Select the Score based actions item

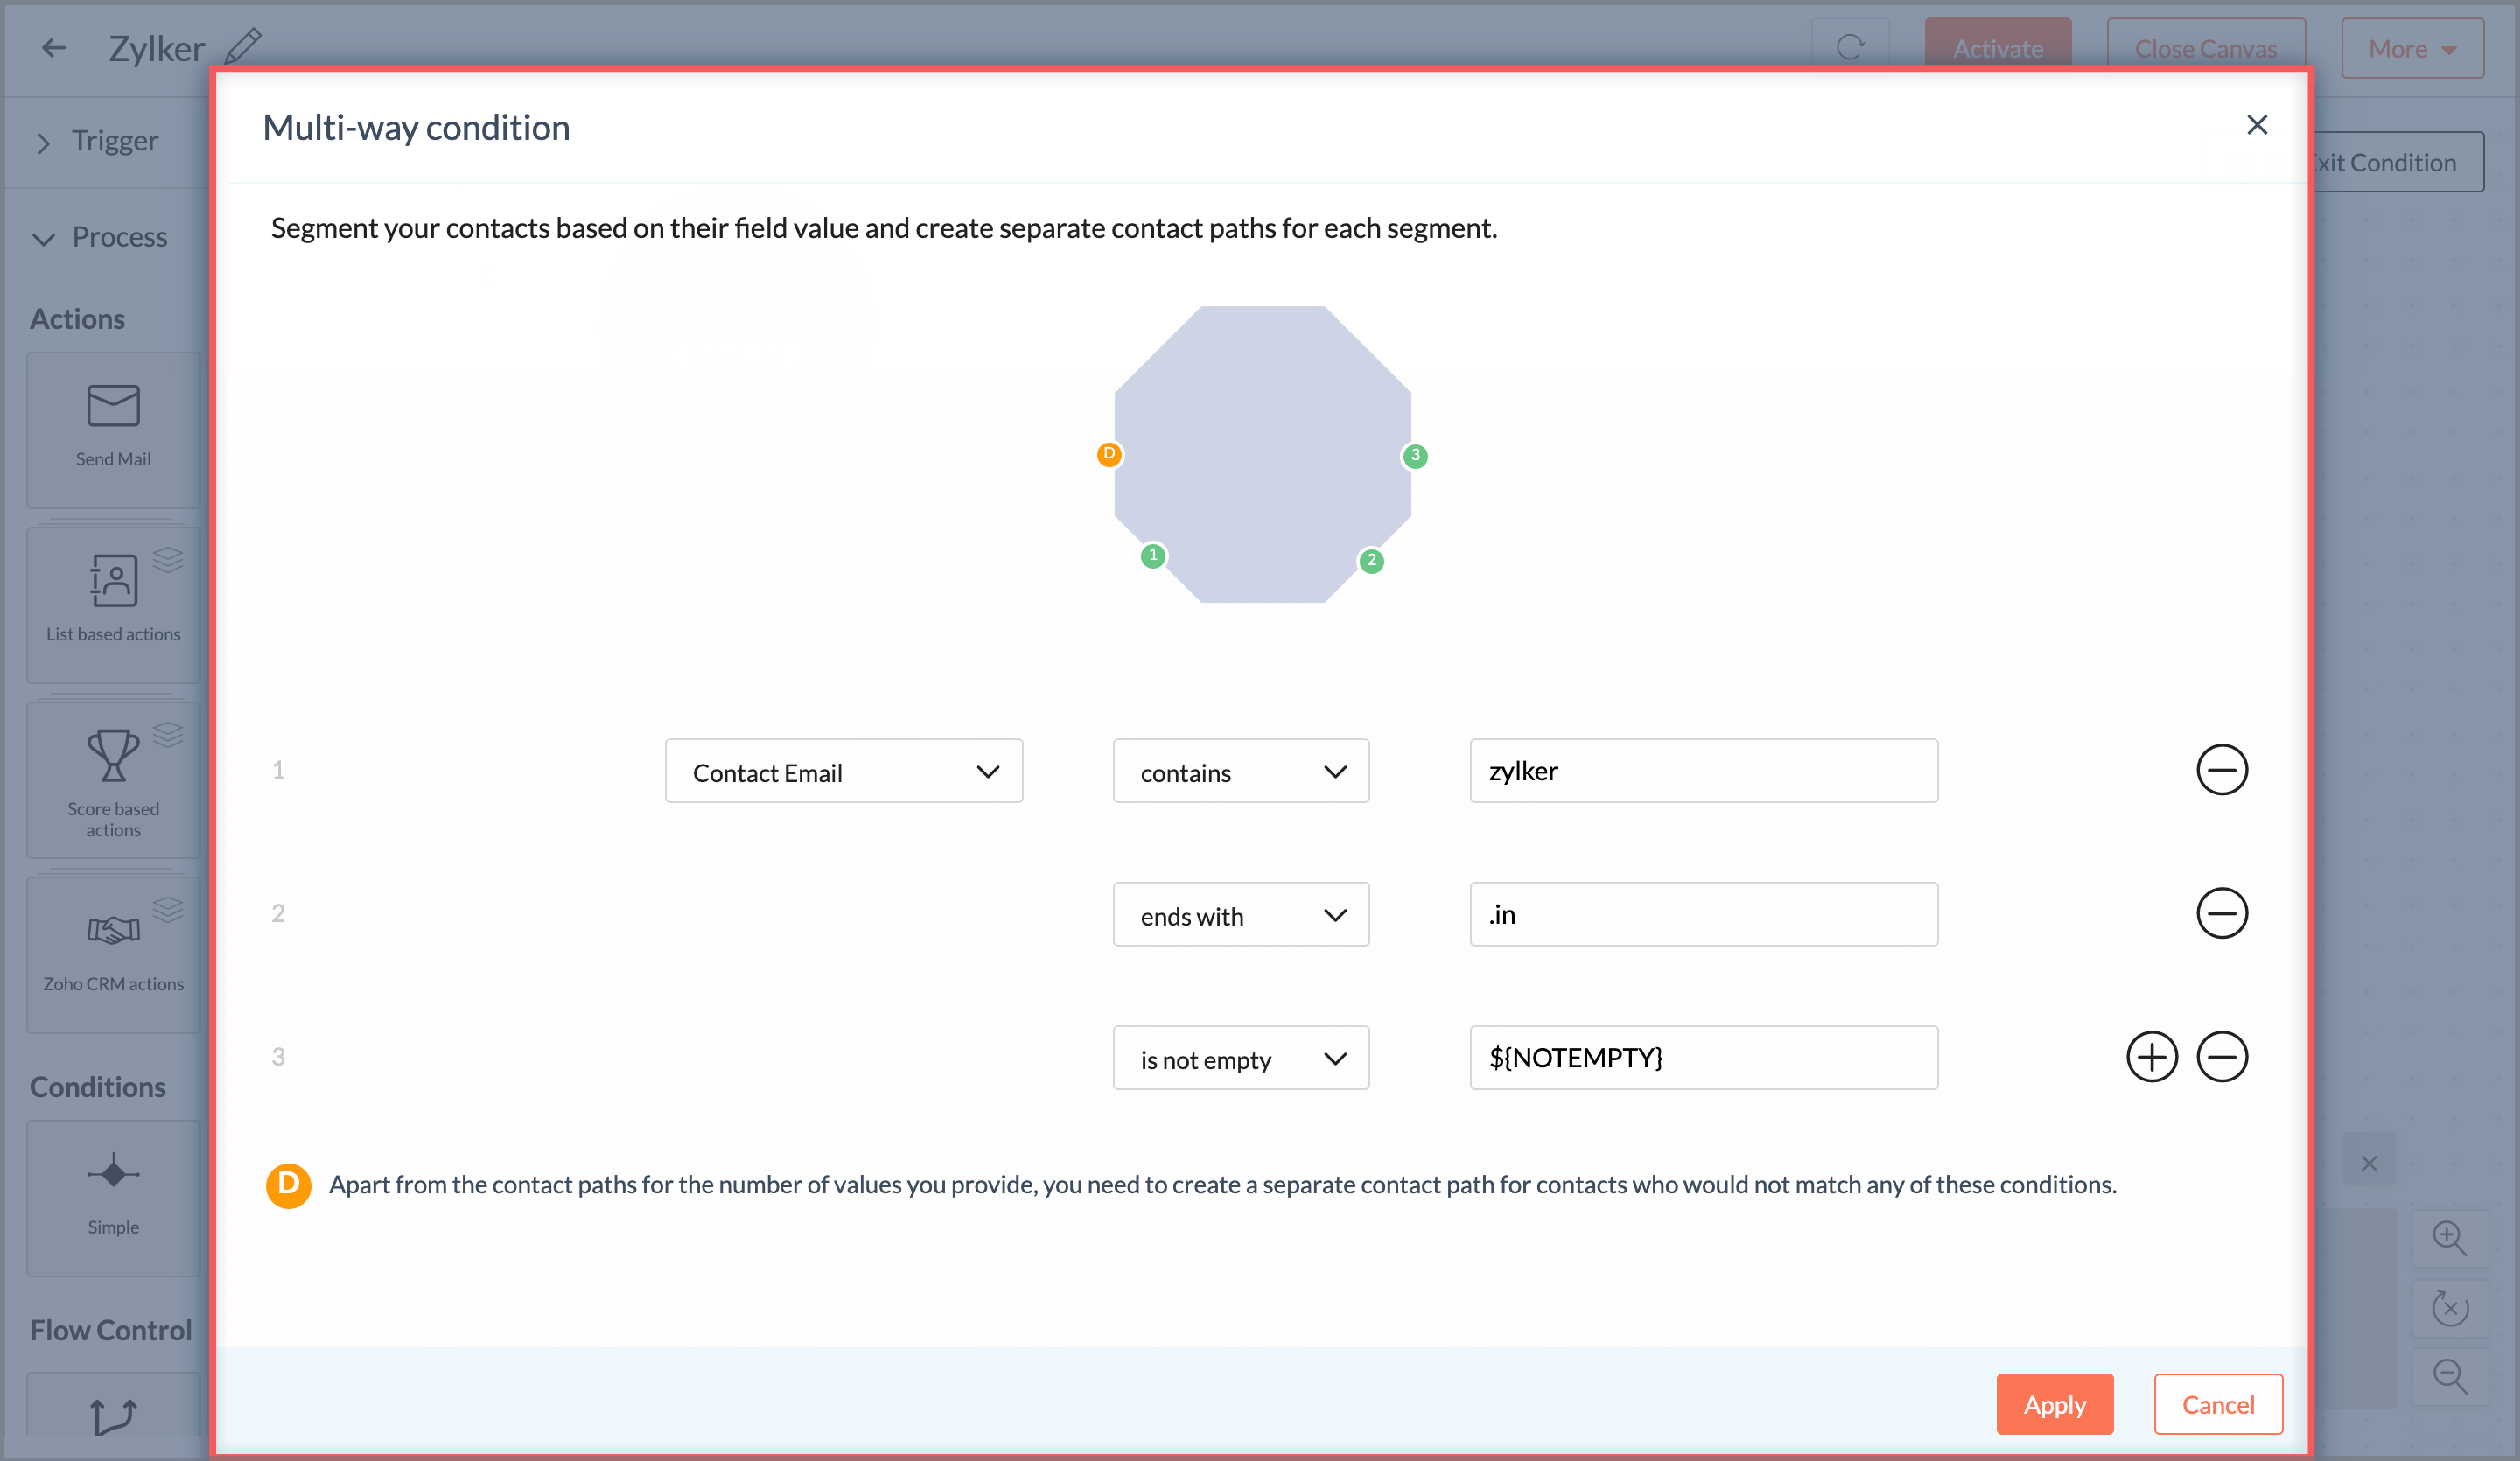click(113, 780)
